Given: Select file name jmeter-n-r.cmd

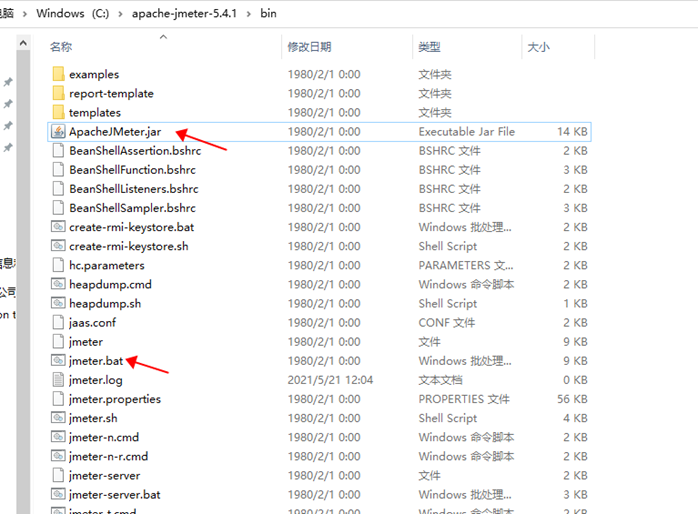Looking at the screenshot, I should 108,457.
